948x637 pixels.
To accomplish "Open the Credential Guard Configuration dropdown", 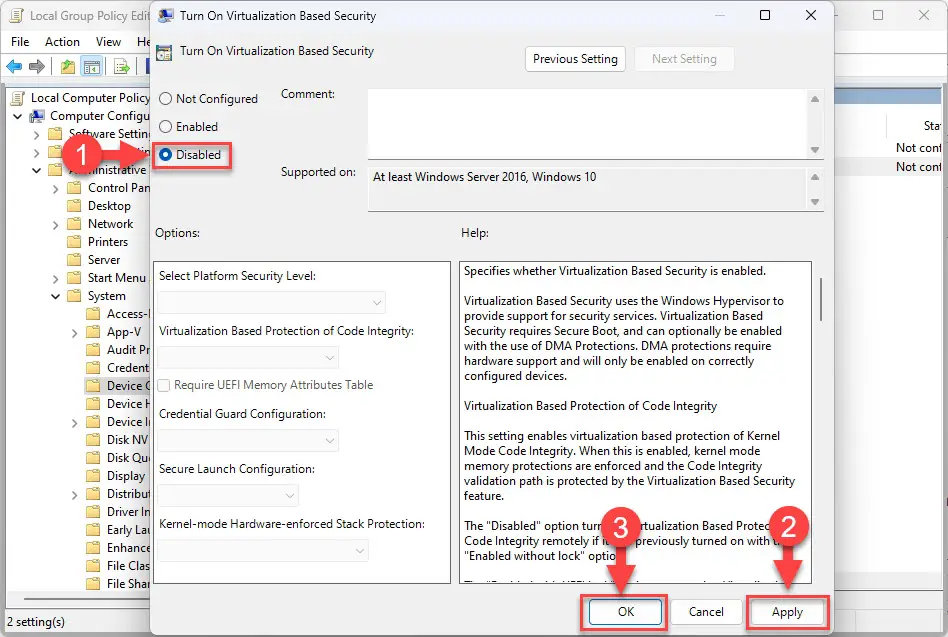I will [248, 441].
